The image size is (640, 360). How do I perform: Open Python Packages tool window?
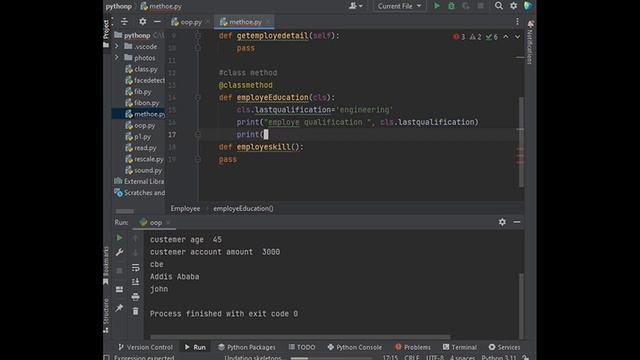coord(247,347)
